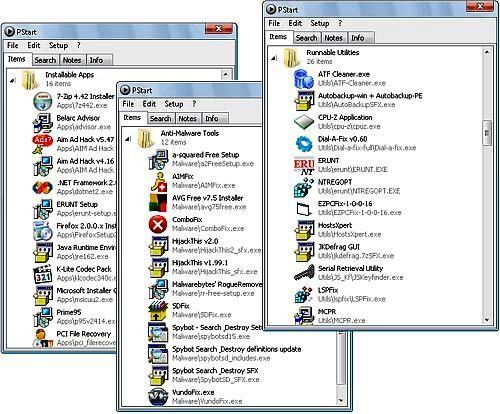Select the ComboFix red X icon

[x=158, y=224]
